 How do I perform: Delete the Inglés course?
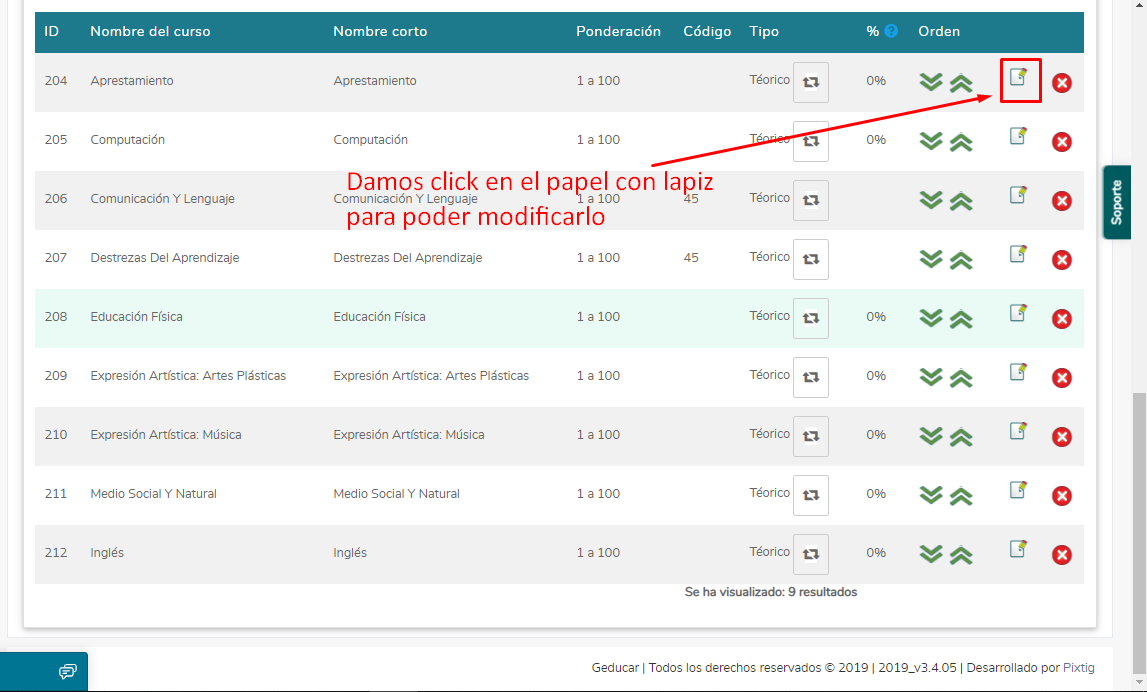(1061, 555)
